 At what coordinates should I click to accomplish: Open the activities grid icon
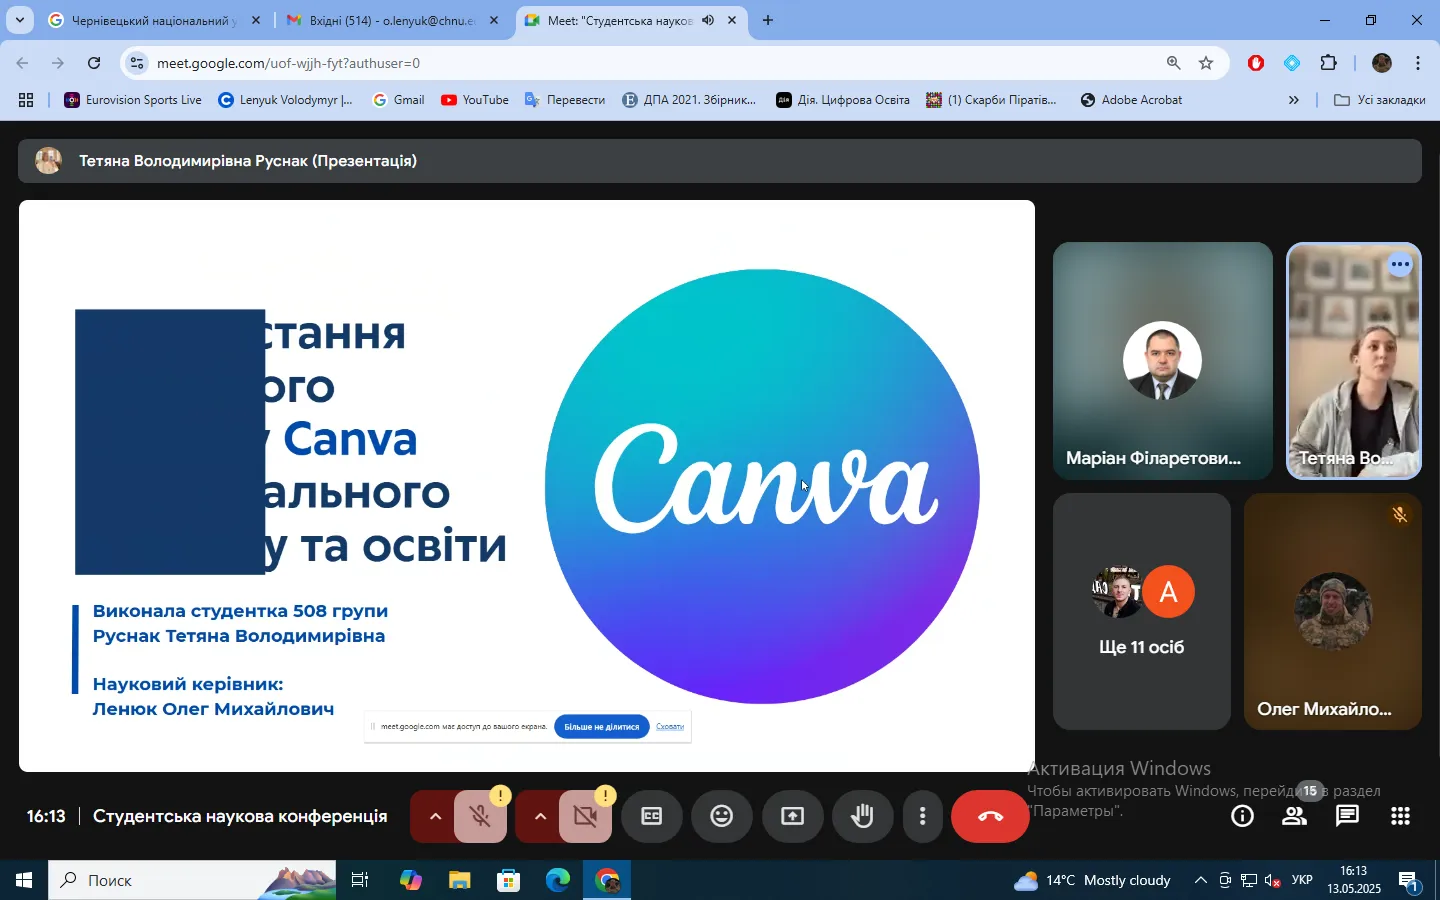pos(1400,817)
